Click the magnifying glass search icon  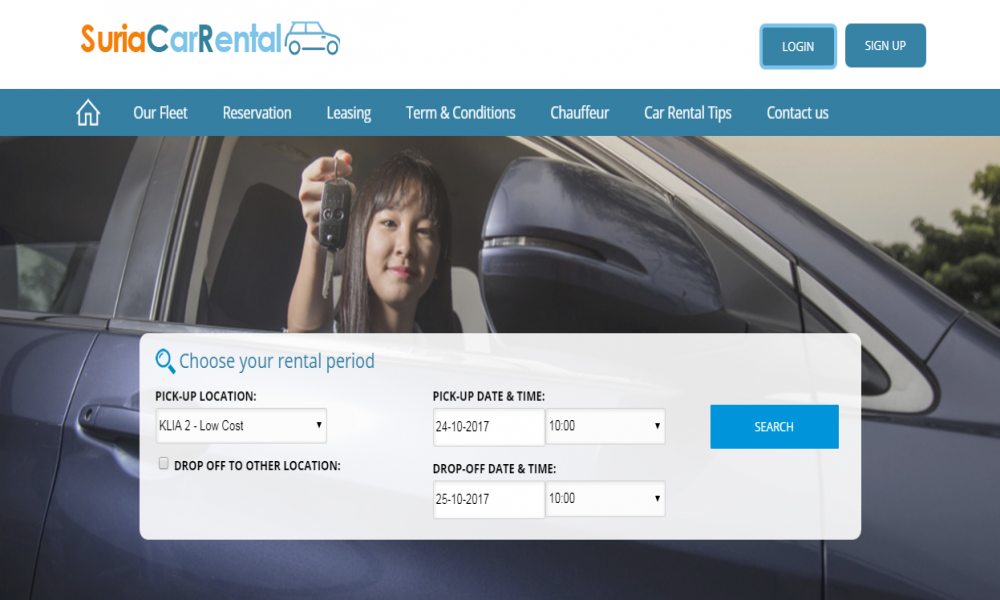point(165,361)
